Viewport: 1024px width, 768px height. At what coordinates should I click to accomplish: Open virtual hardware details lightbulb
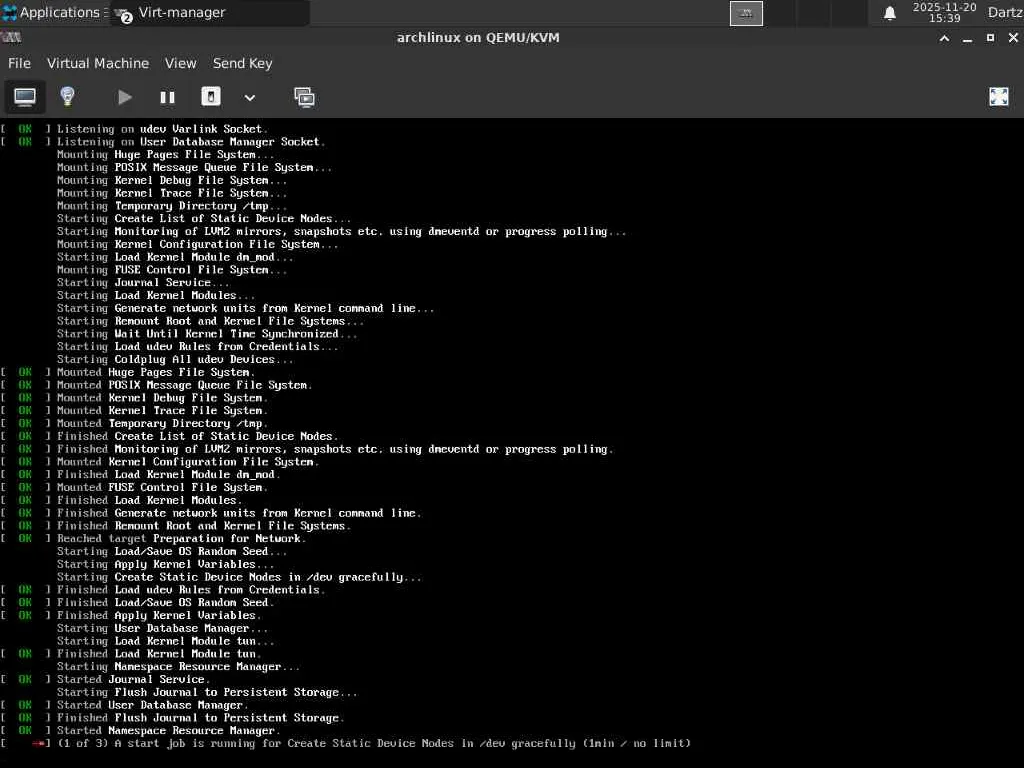pos(67,97)
